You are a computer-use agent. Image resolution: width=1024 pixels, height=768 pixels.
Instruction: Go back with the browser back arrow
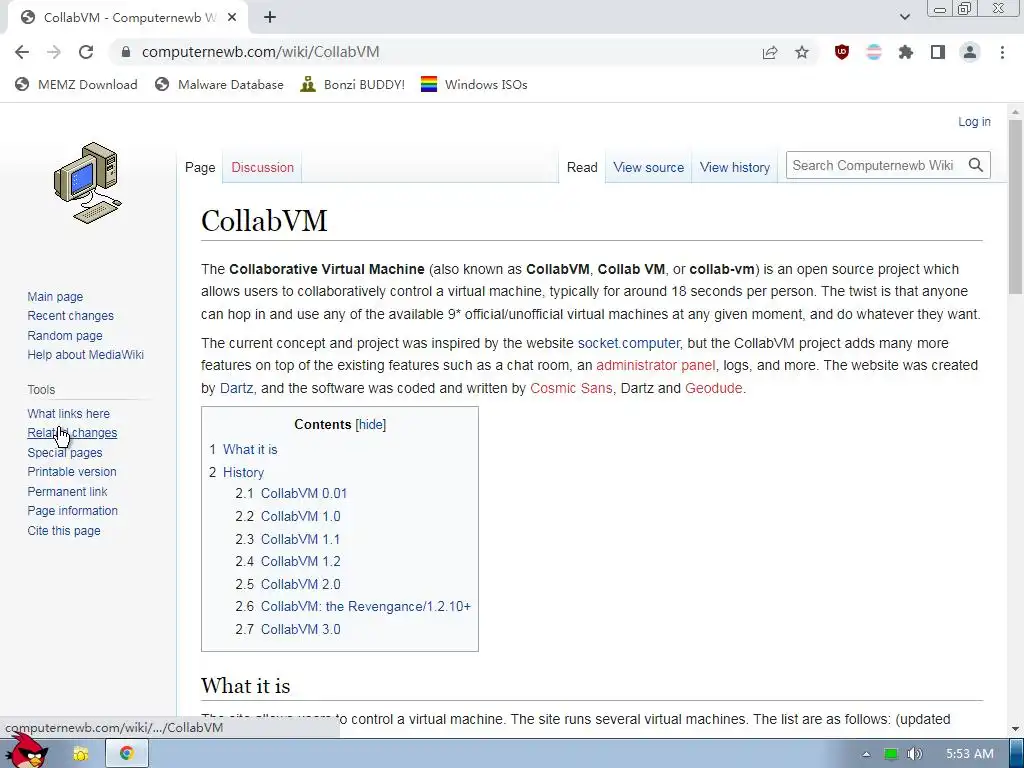click(x=22, y=52)
